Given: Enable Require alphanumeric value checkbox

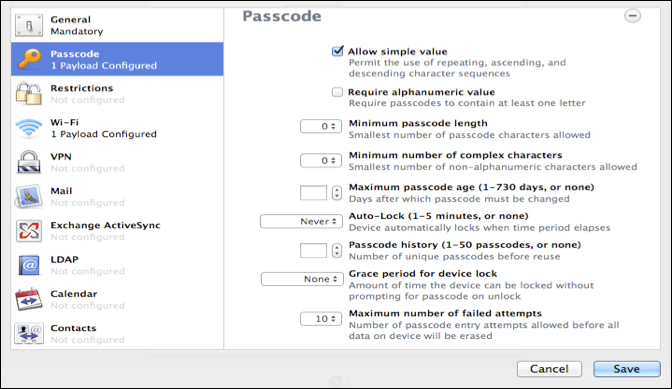Looking at the screenshot, I should click(x=338, y=92).
